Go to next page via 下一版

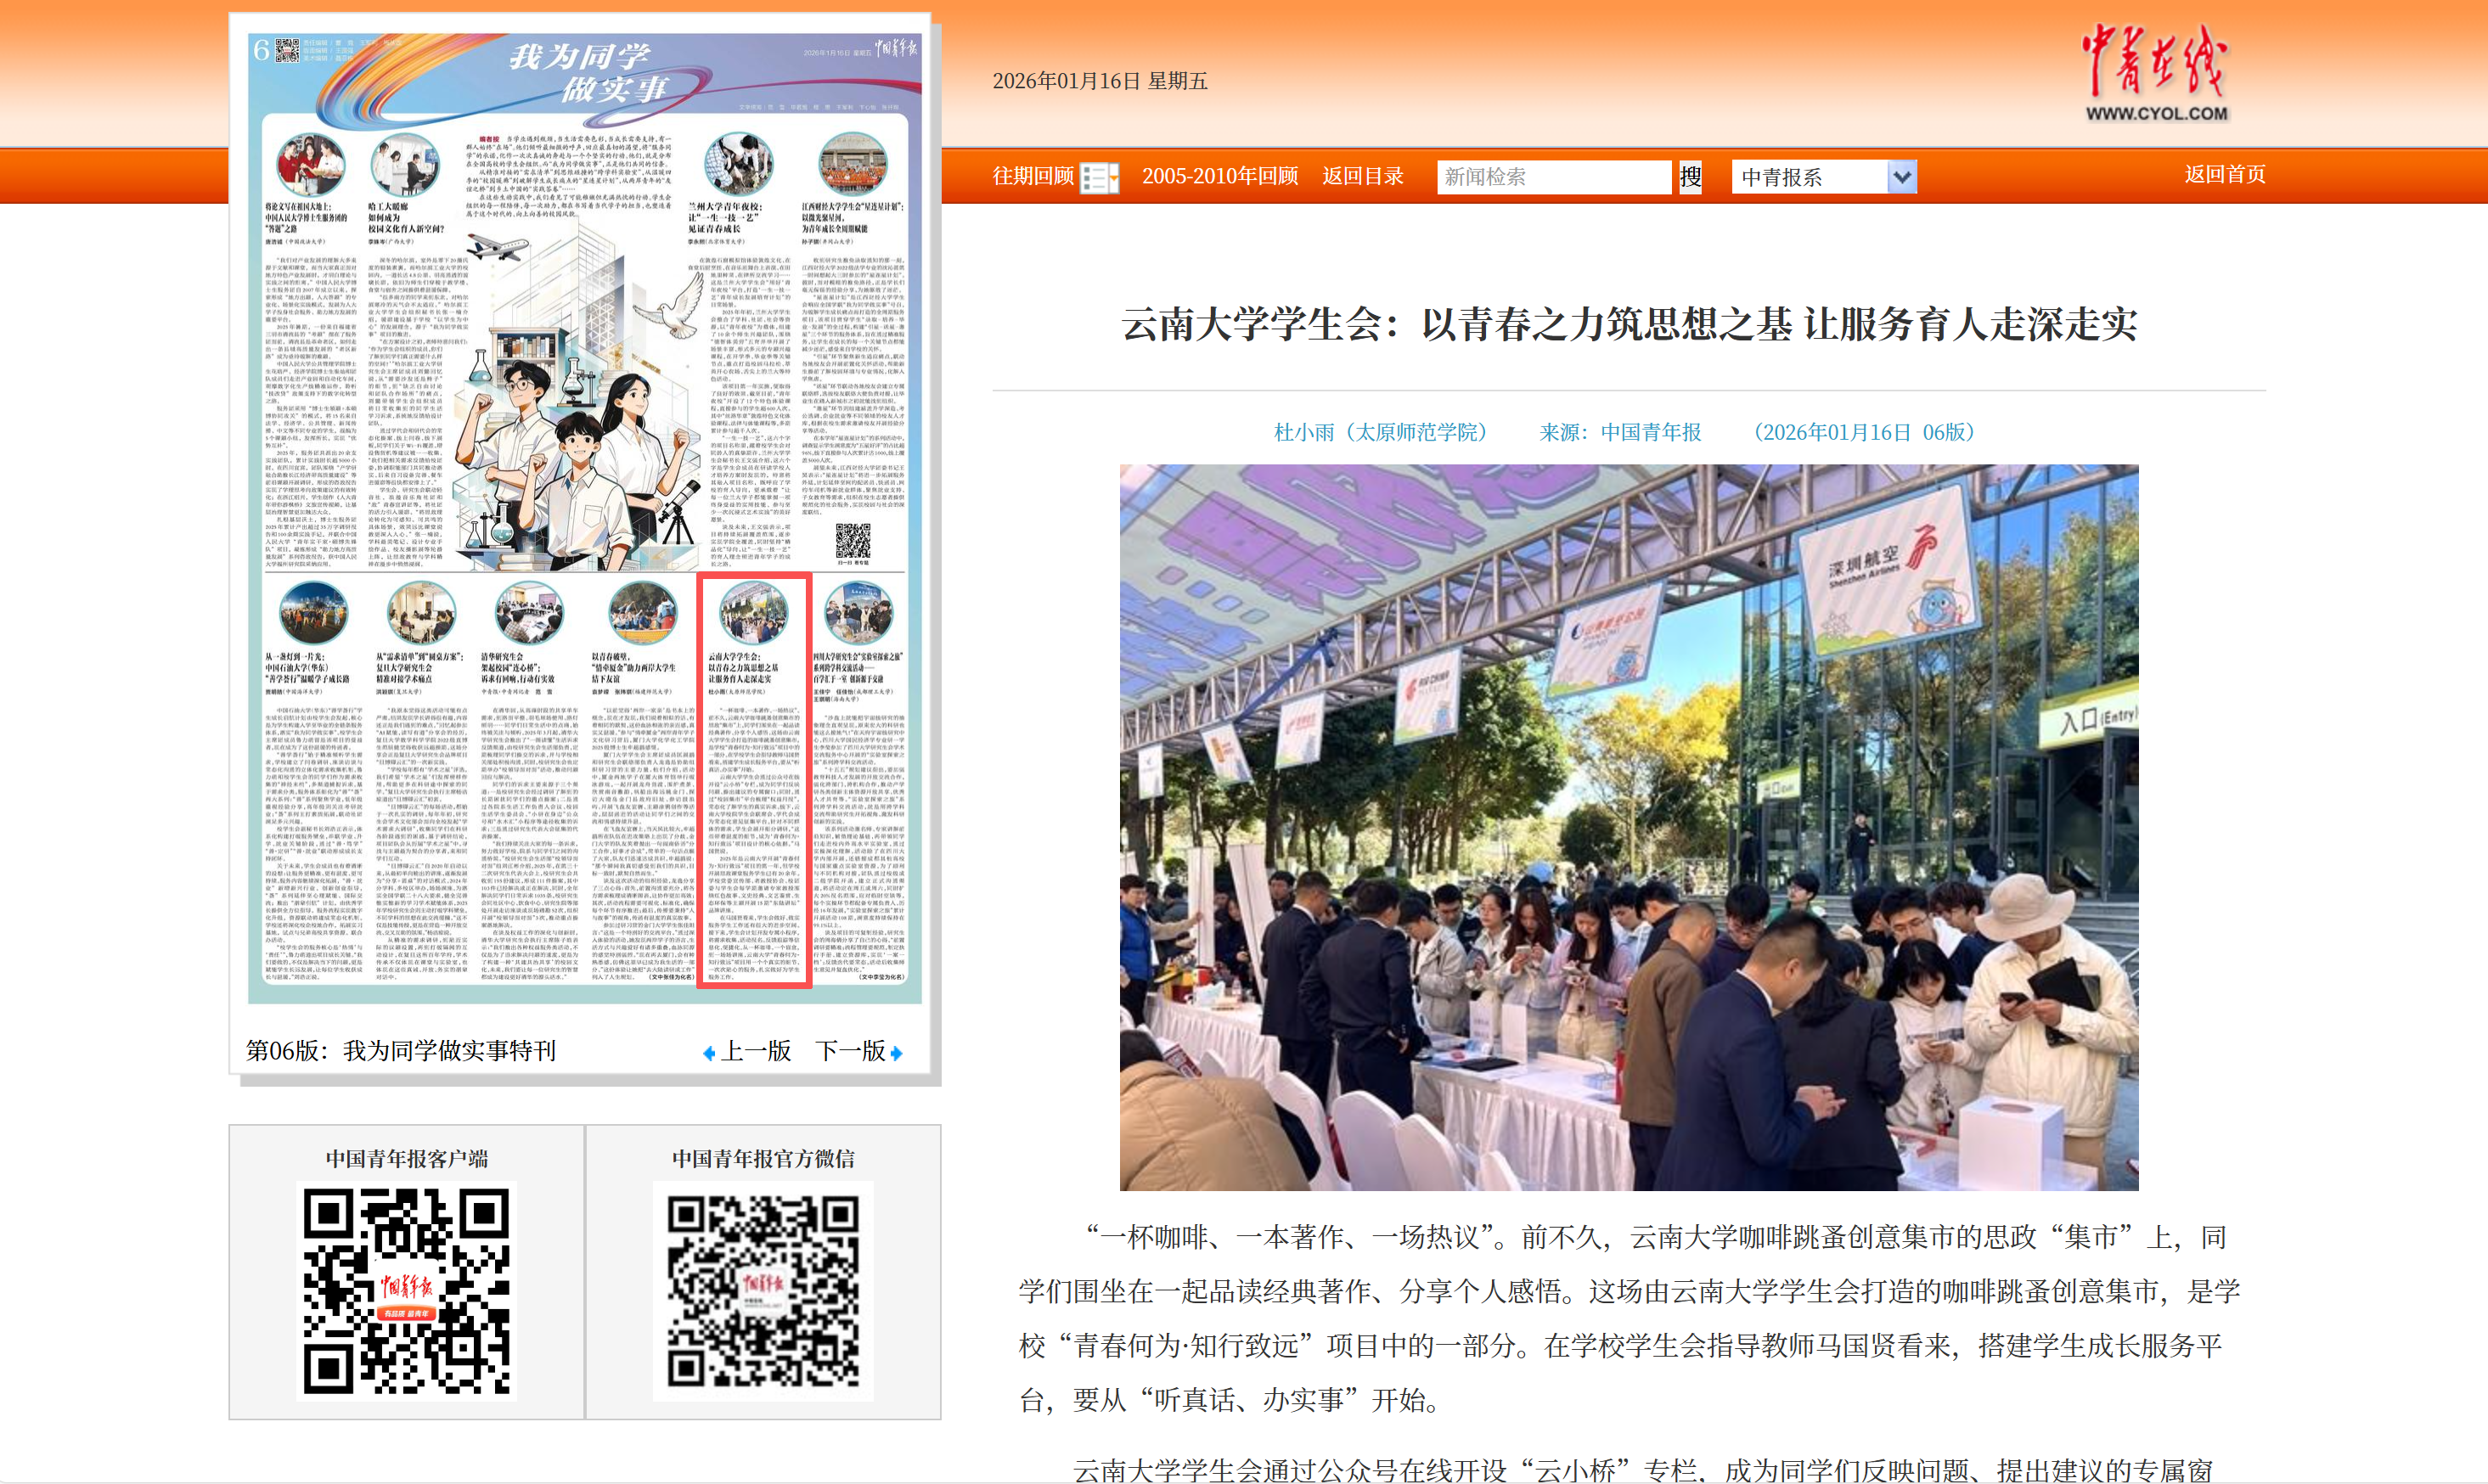click(850, 1051)
